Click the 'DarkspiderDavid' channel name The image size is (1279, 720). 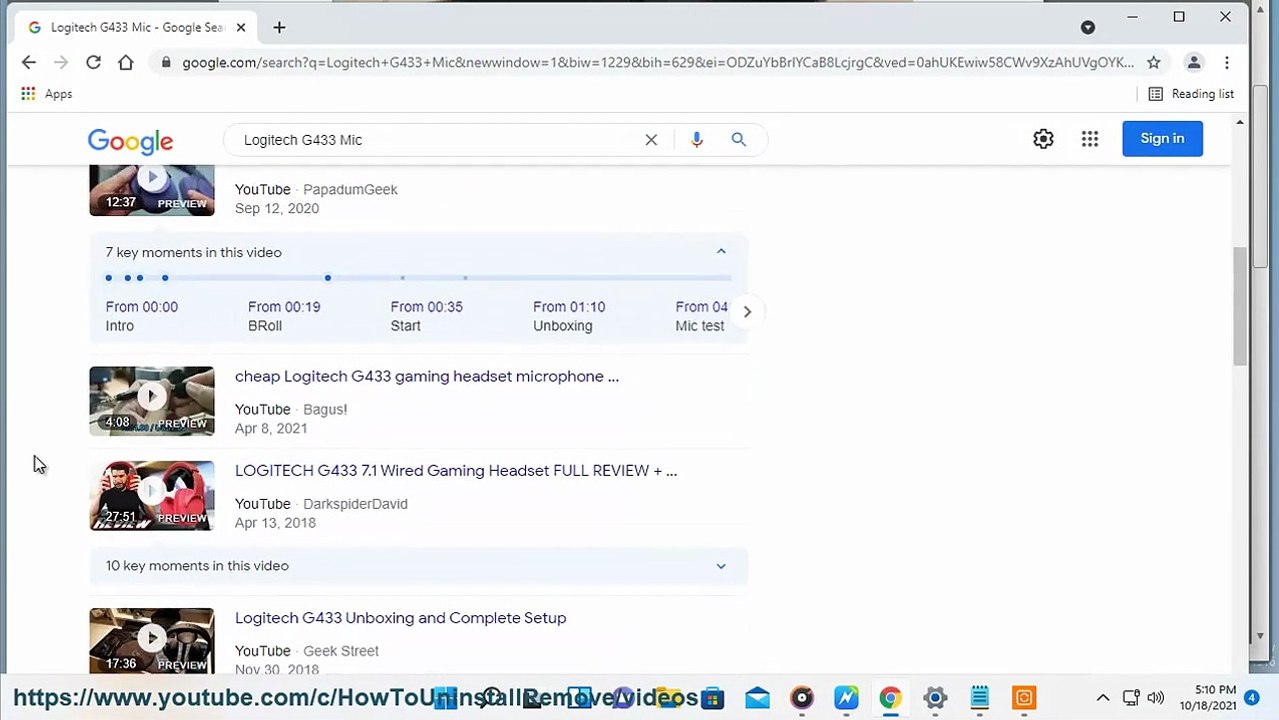tap(355, 503)
